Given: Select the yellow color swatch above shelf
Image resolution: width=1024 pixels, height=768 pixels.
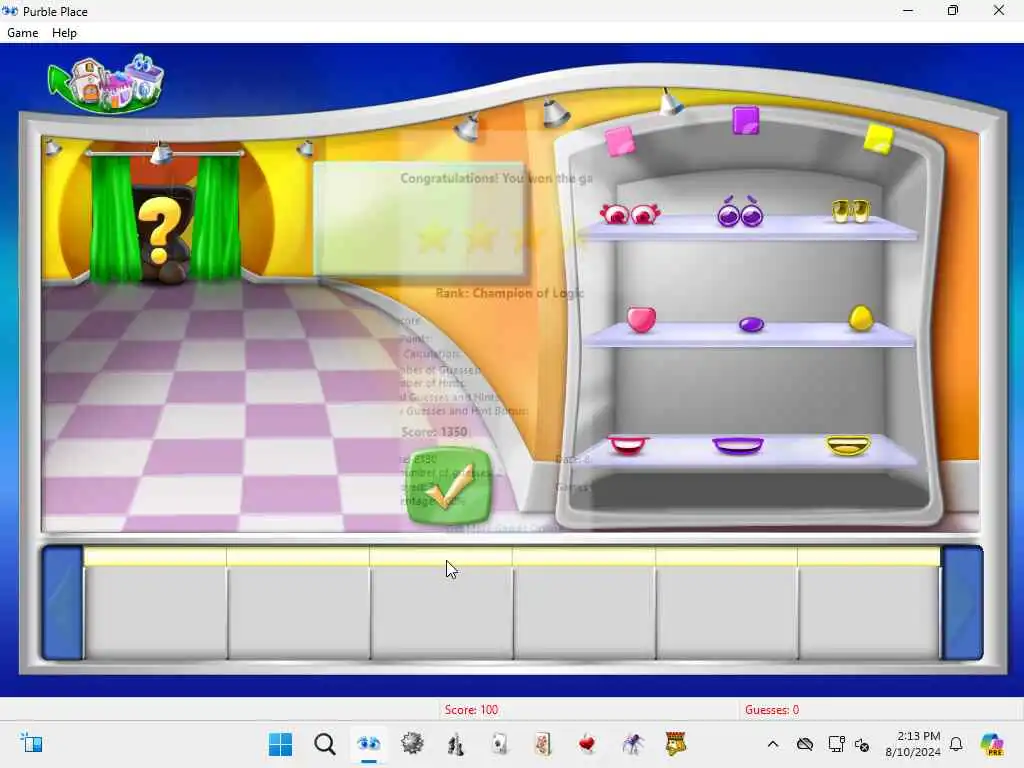Looking at the screenshot, I should (878, 139).
